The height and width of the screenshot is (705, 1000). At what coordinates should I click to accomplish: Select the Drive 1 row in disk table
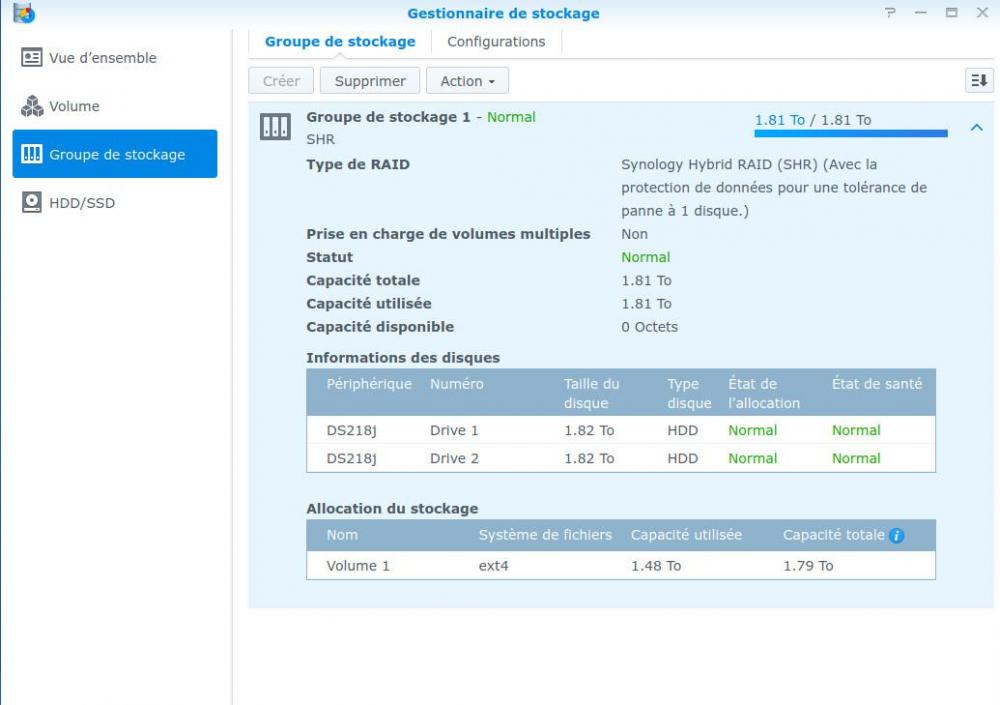(x=620, y=430)
